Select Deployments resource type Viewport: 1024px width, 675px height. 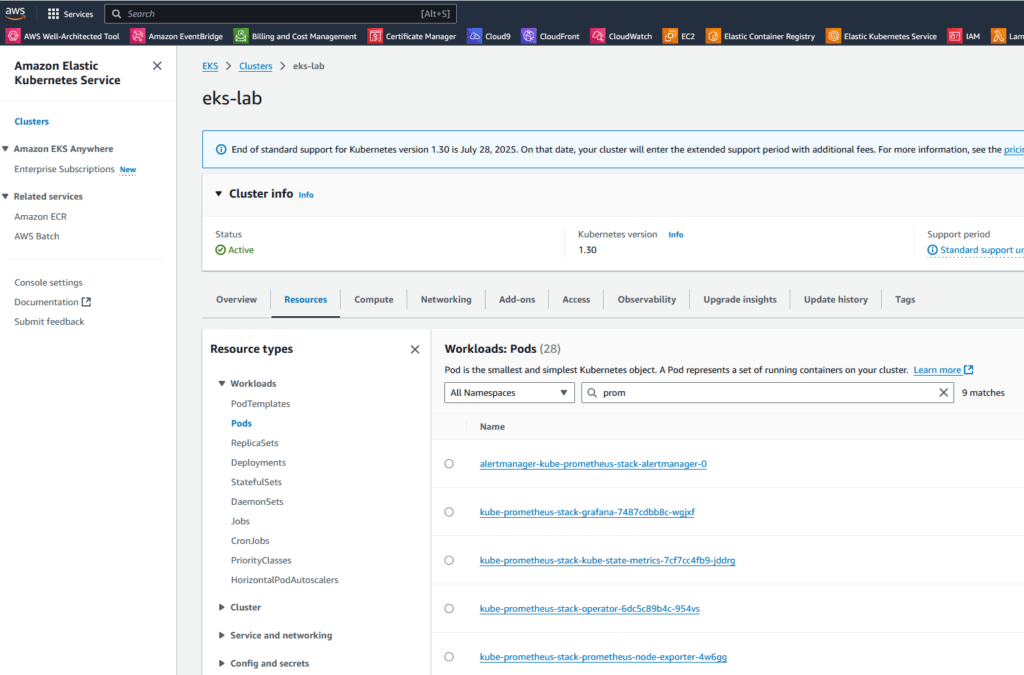click(x=258, y=462)
